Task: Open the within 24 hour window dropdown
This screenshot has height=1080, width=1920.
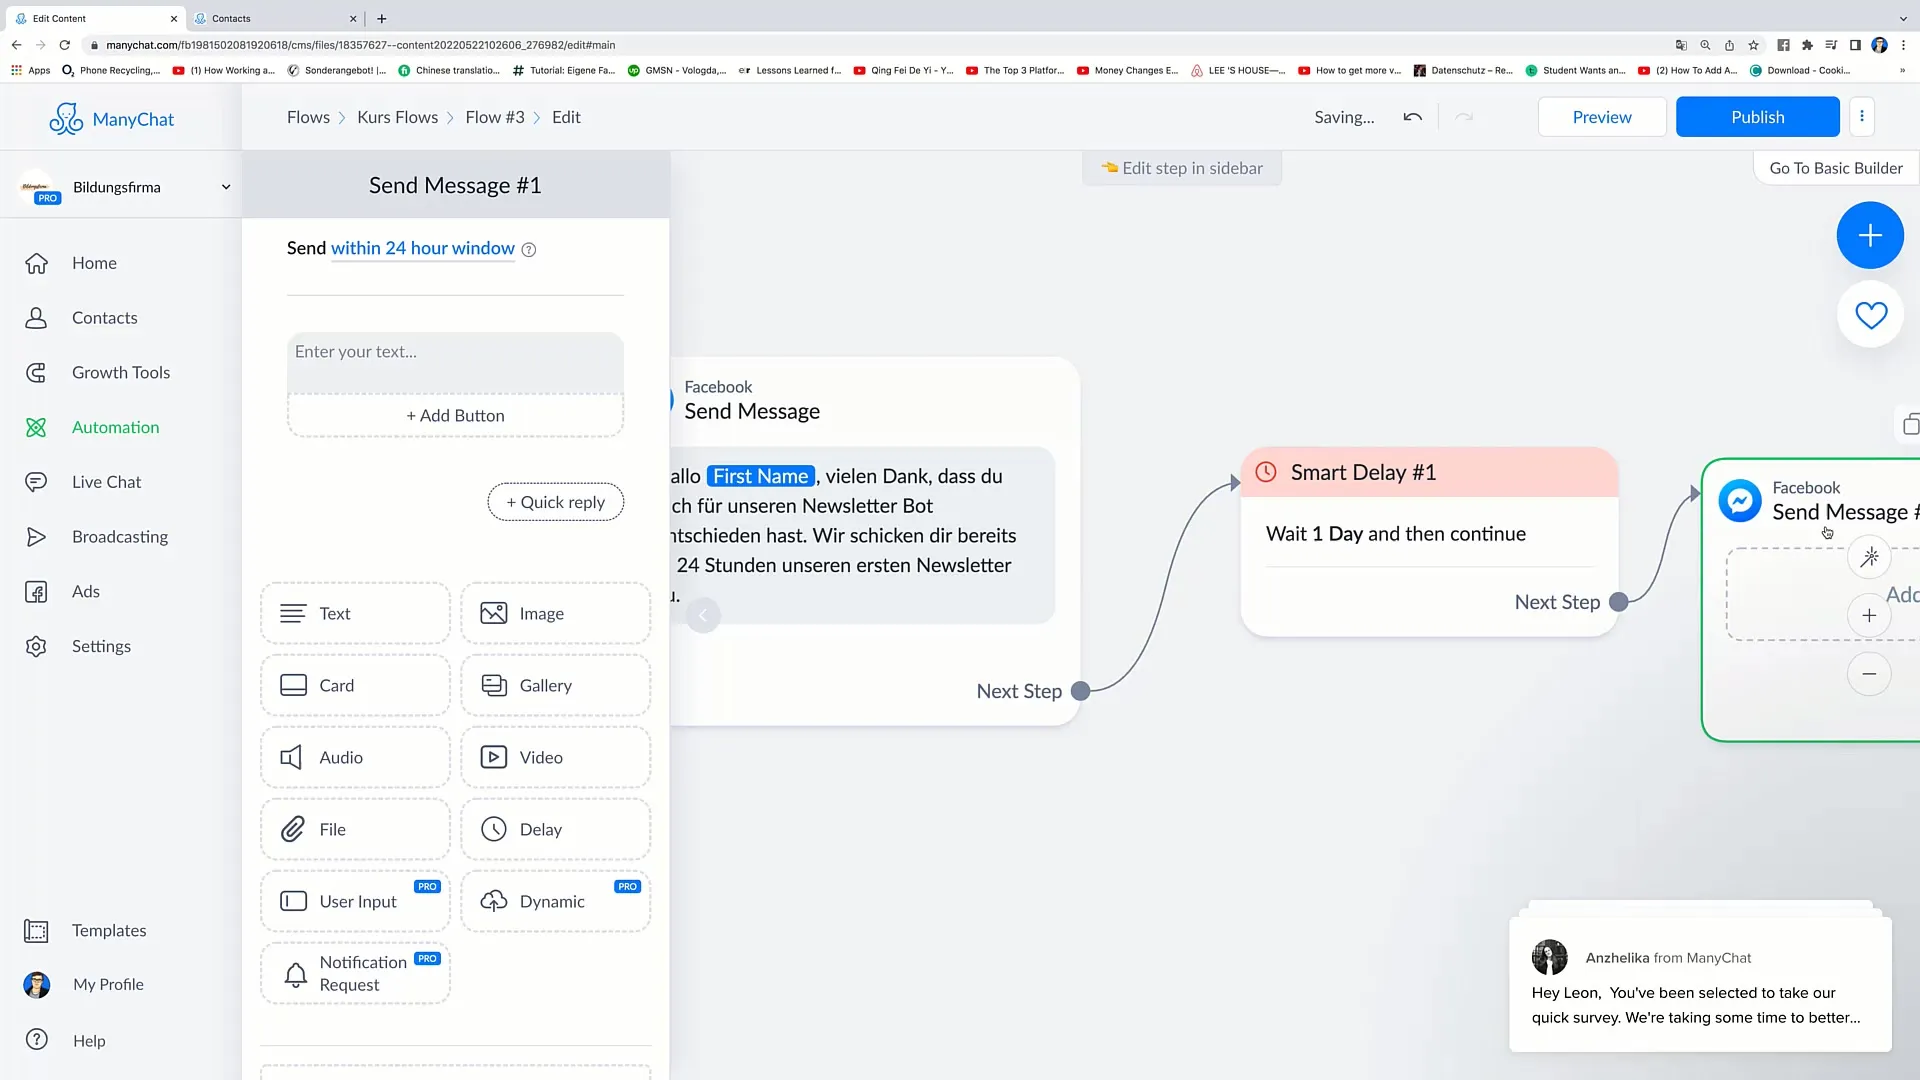Action: tap(422, 248)
